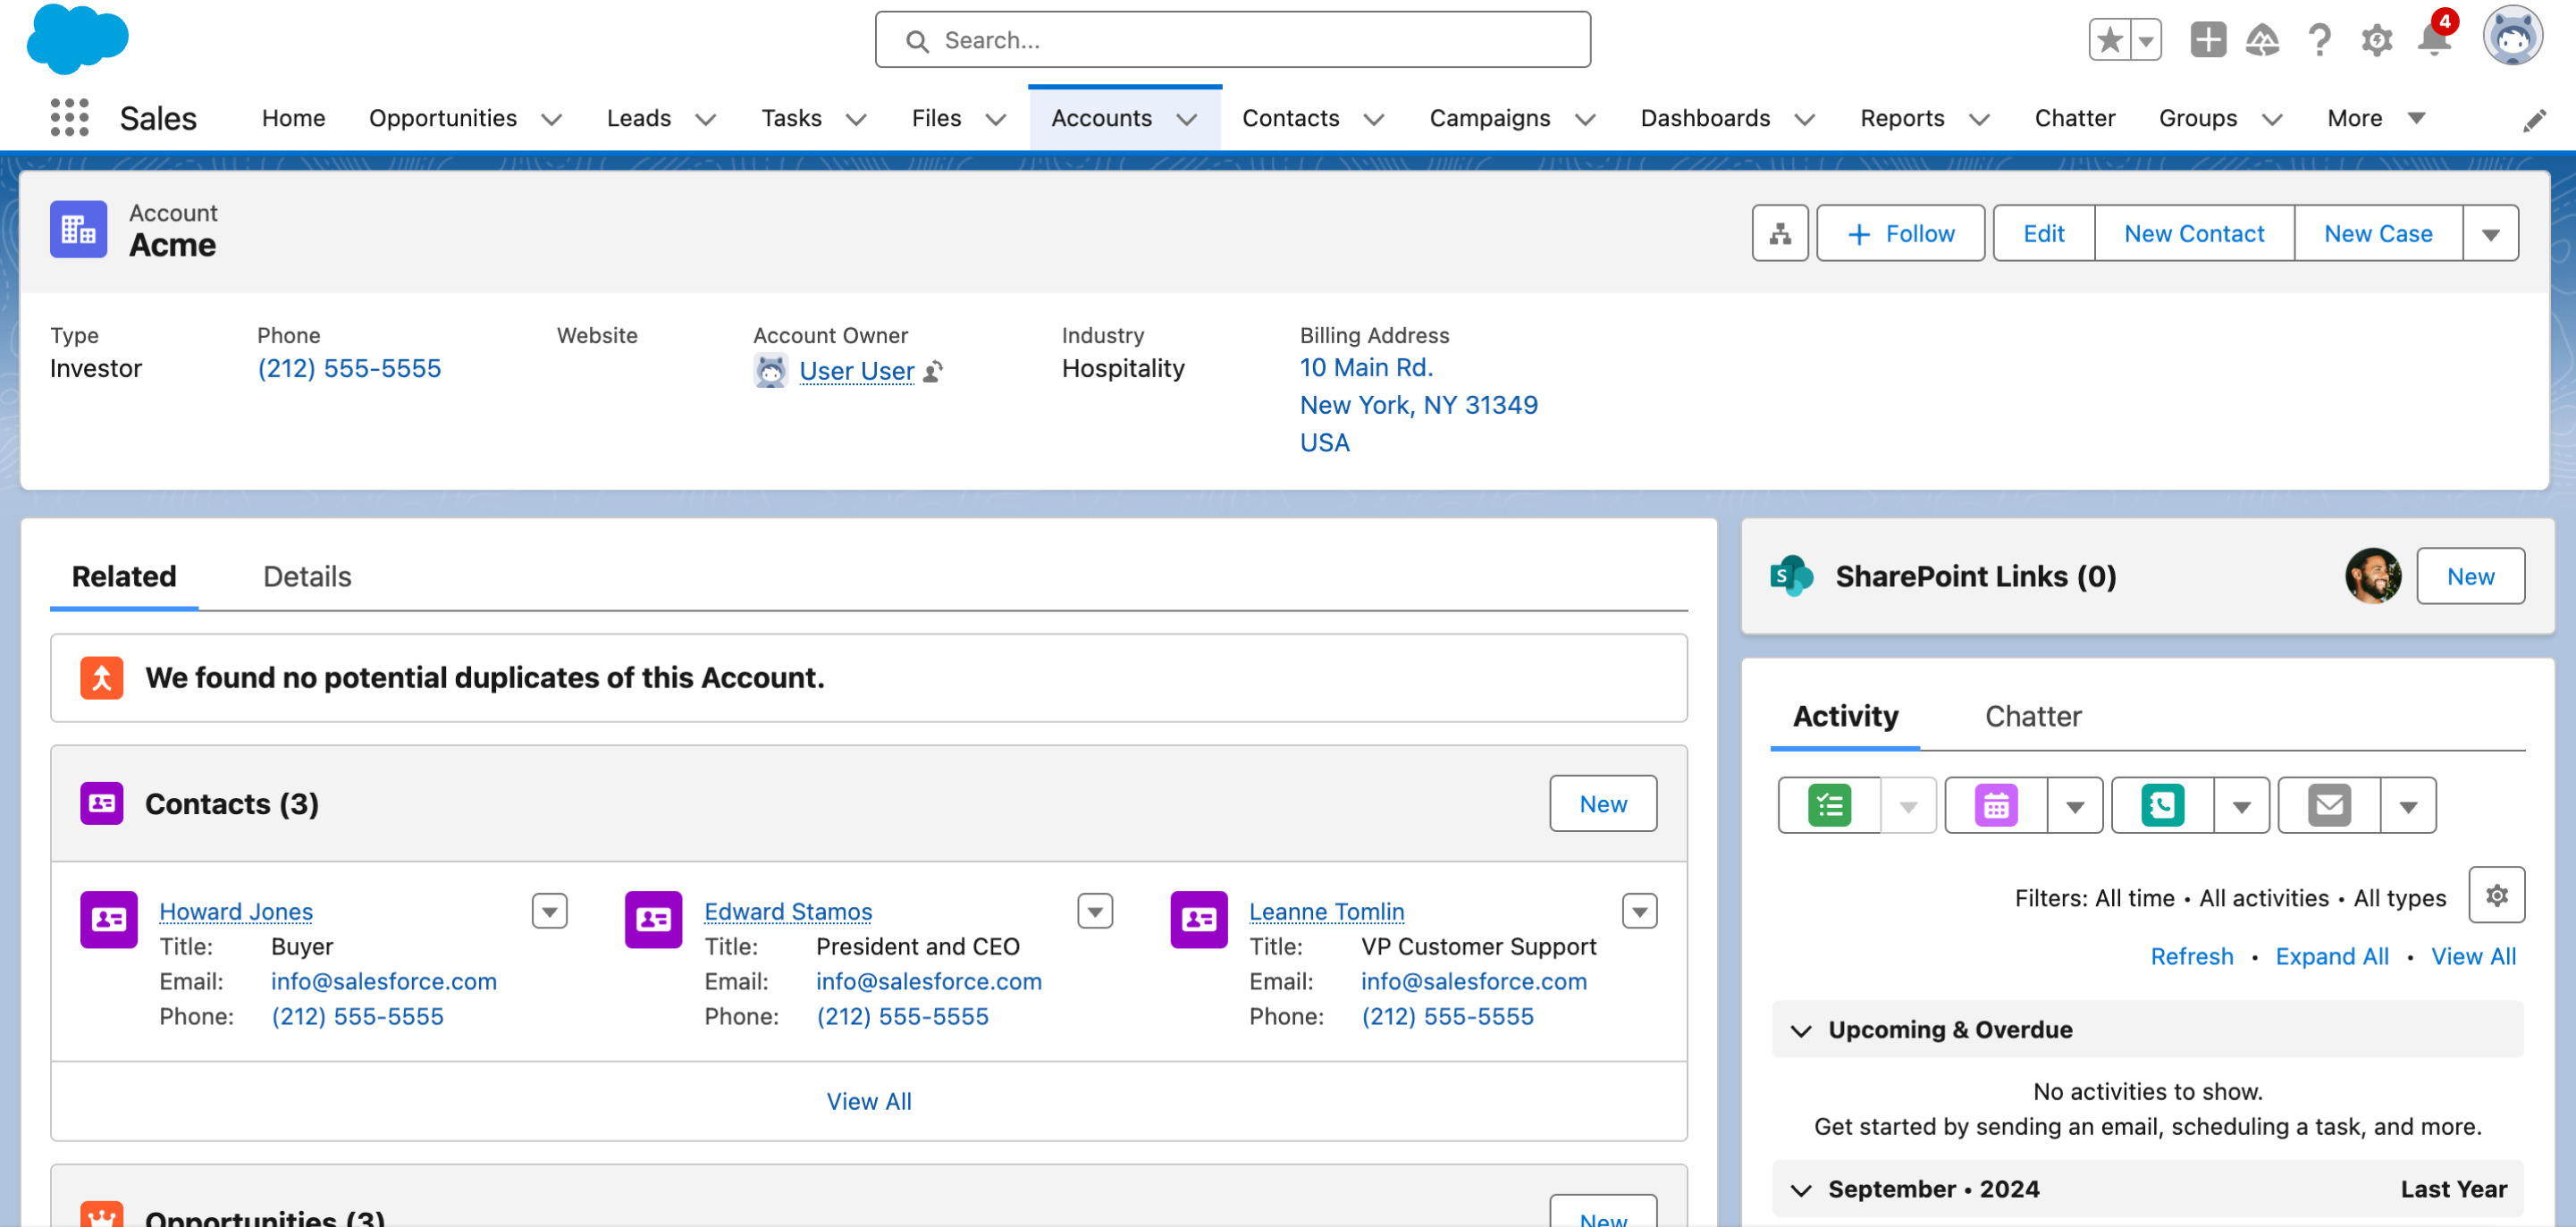
Task: Collapse the Upcoming & Overdue section
Action: pos(1802,1029)
